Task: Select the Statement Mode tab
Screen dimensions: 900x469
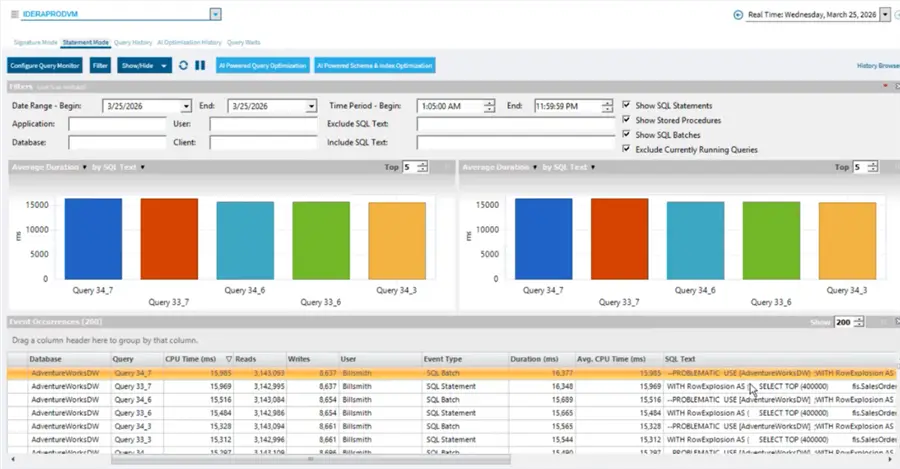Action: pyautogui.click(x=86, y=42)
